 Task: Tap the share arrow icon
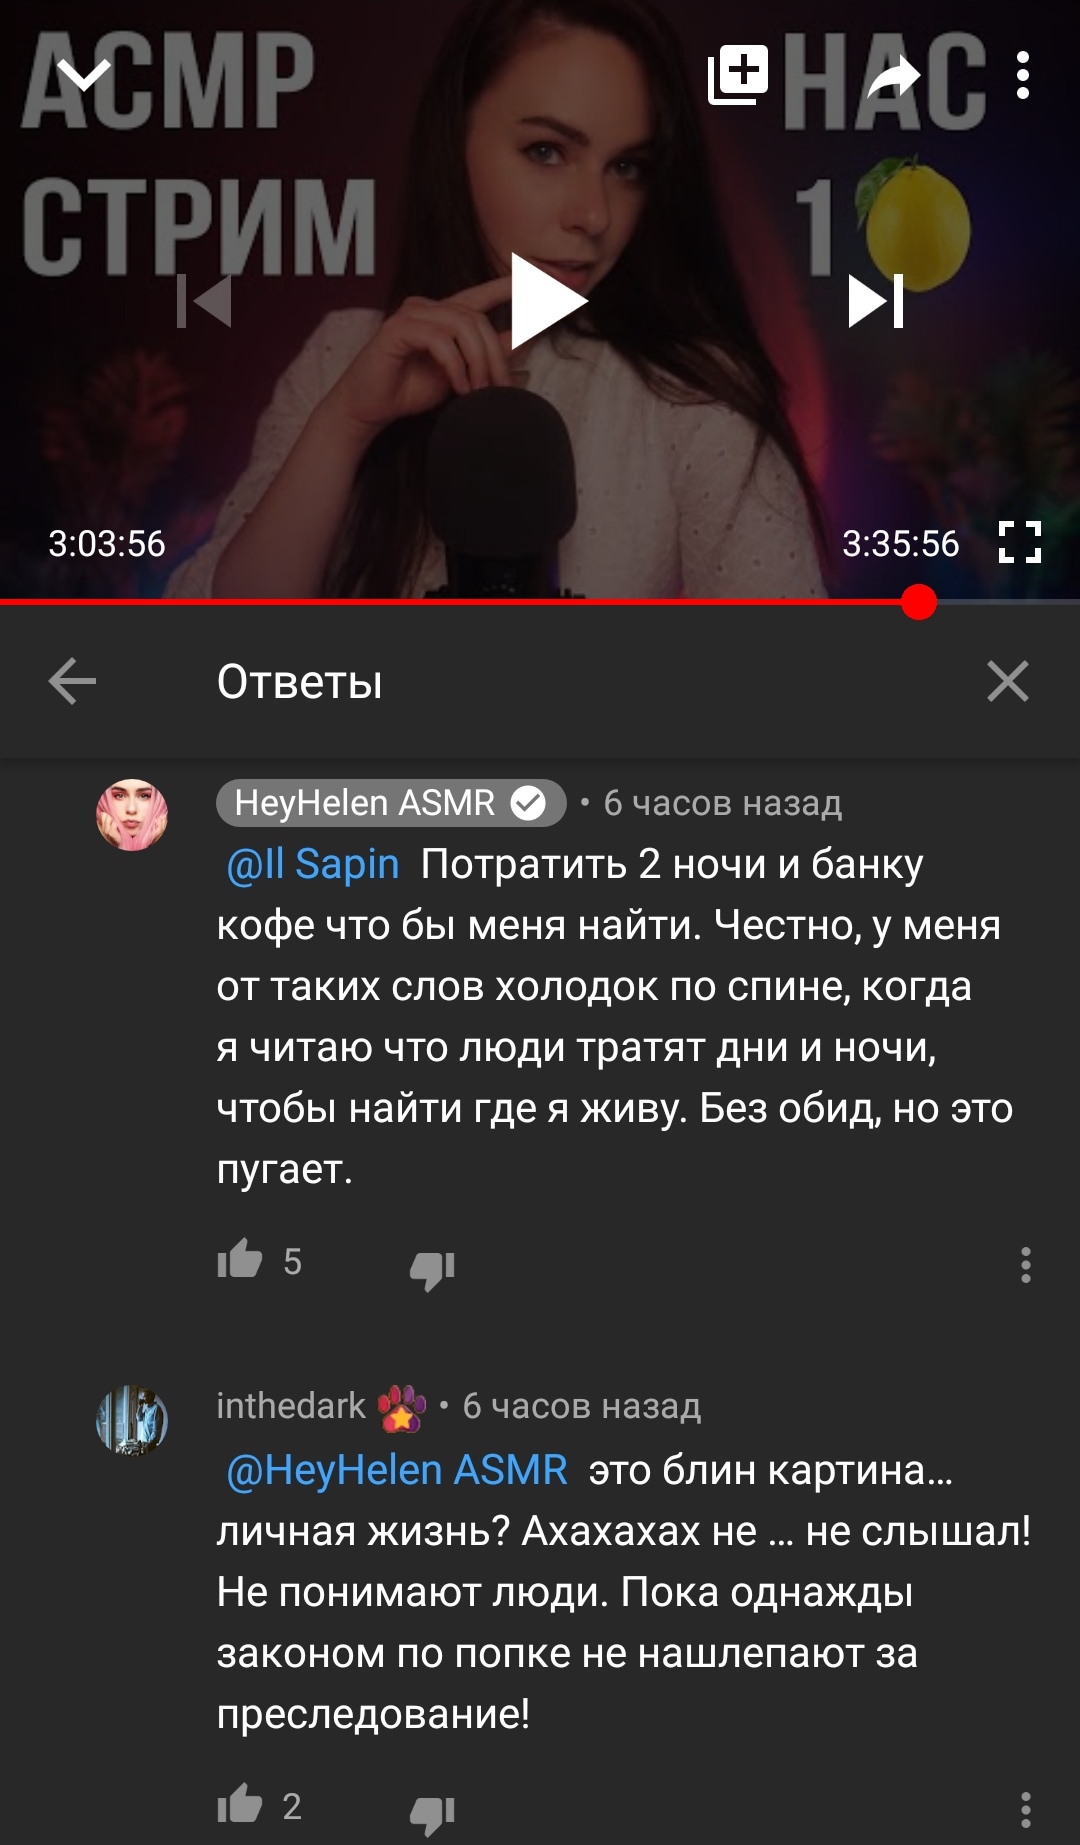coord(893,76)
